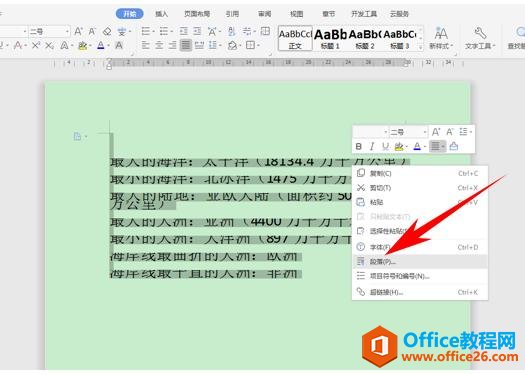Click Bold in the floating mini toolbar

[x=359, y=146]
